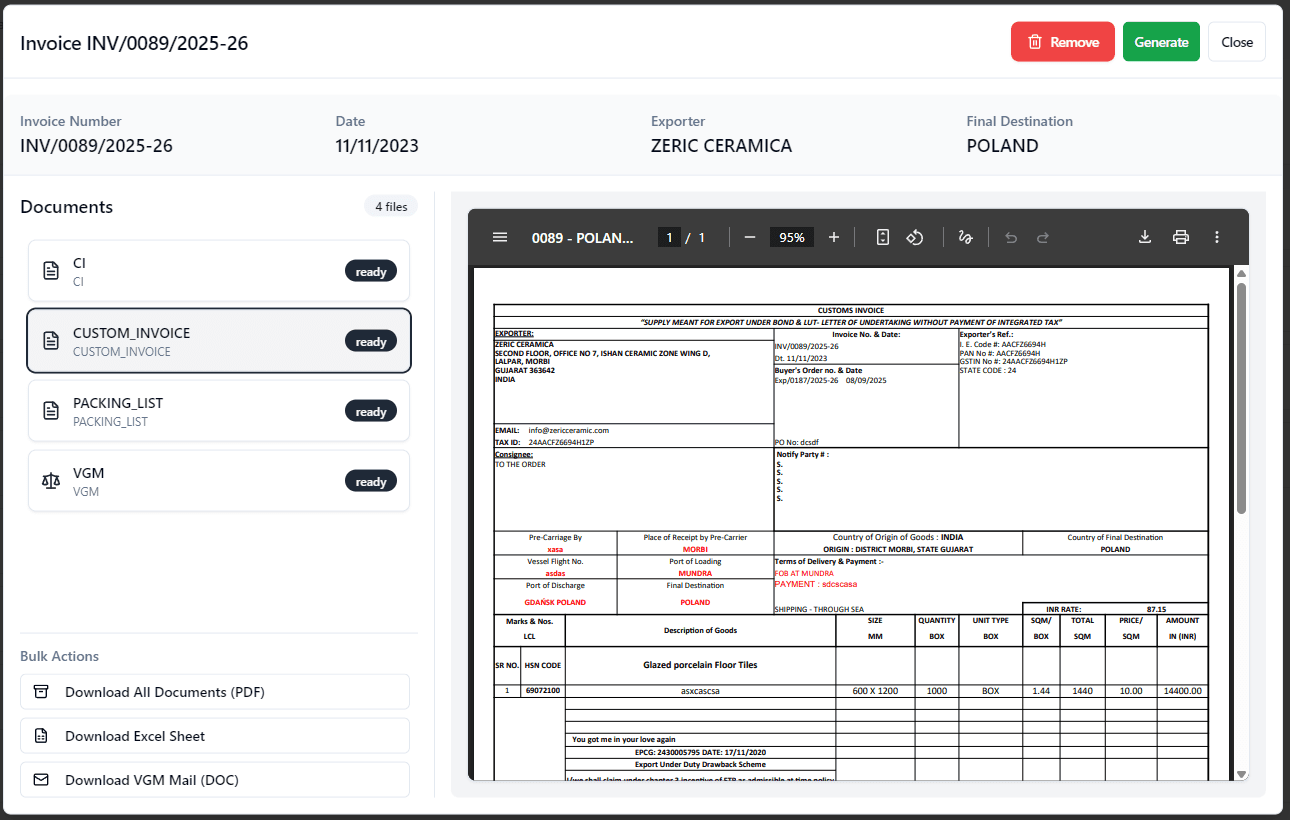Download the PDF via toolbar icon

1145,237
